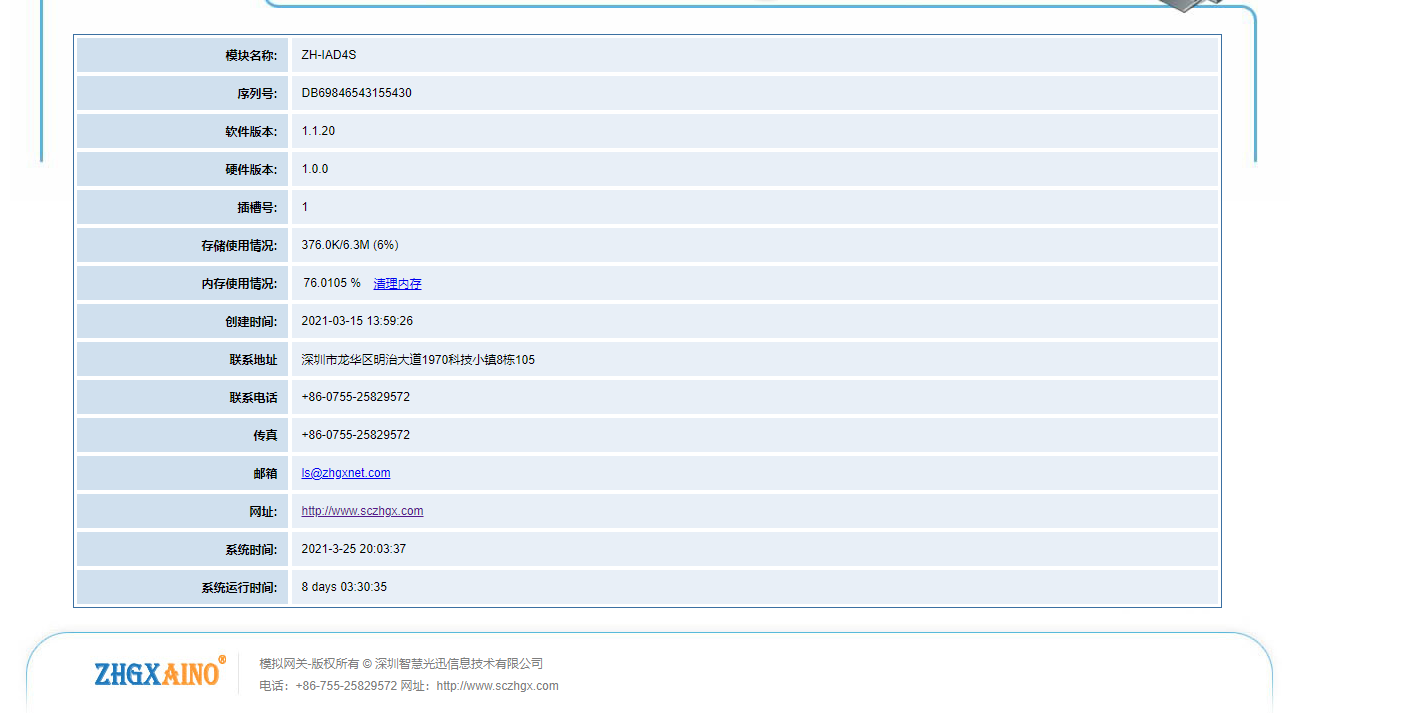Screen dimensions: 1406x727
Task: Click the uptime value 8 days 03:30:35
Action: (344, 587)
